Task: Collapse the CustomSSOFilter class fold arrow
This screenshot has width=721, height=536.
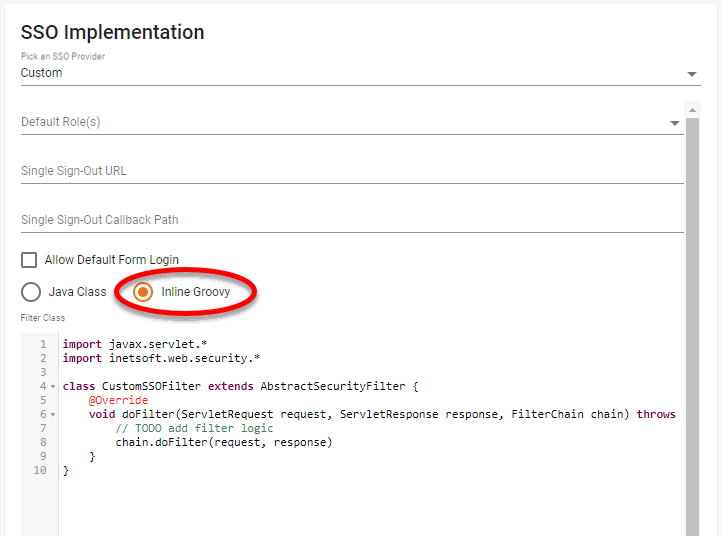Action: (x=52, y=386)
